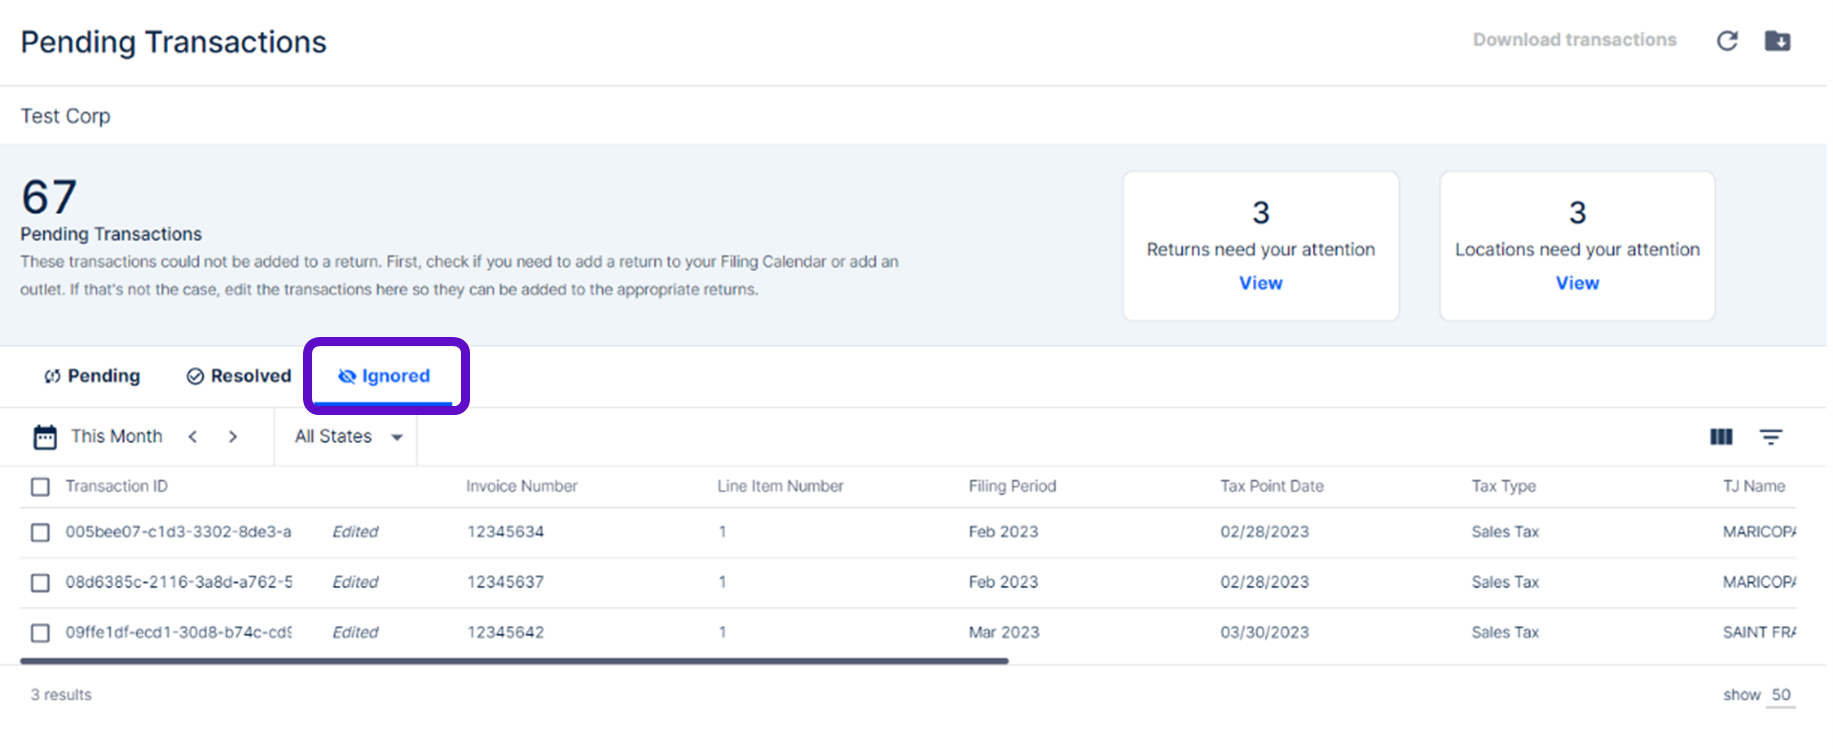Click the horizontal scrollbar under the table
This screenshot has height=749, width=1833.
(x=514, y=661)
